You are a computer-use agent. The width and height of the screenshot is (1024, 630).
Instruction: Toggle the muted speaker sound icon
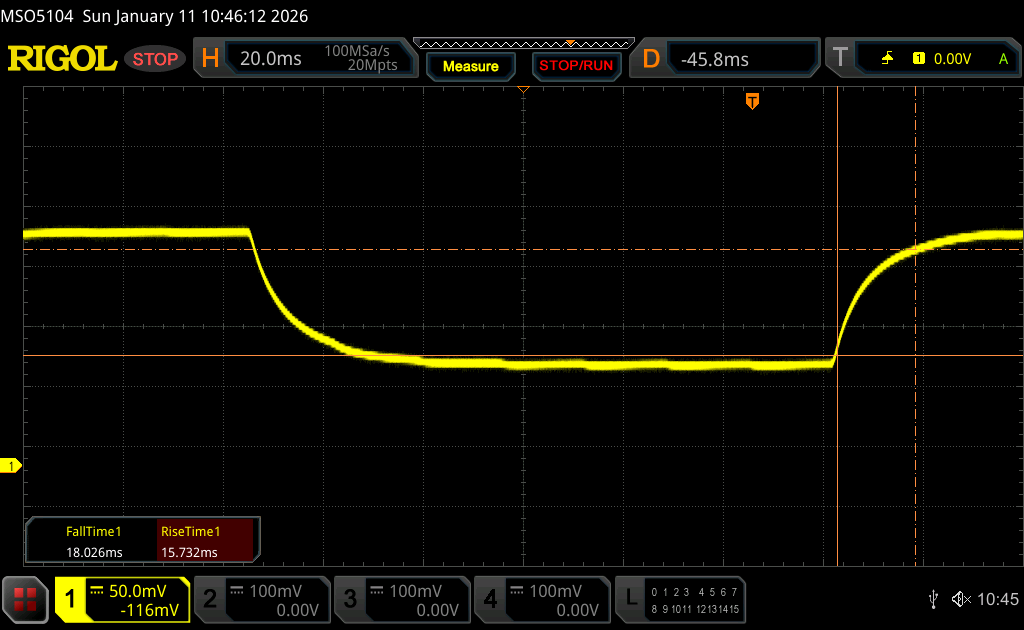[960, 599]
